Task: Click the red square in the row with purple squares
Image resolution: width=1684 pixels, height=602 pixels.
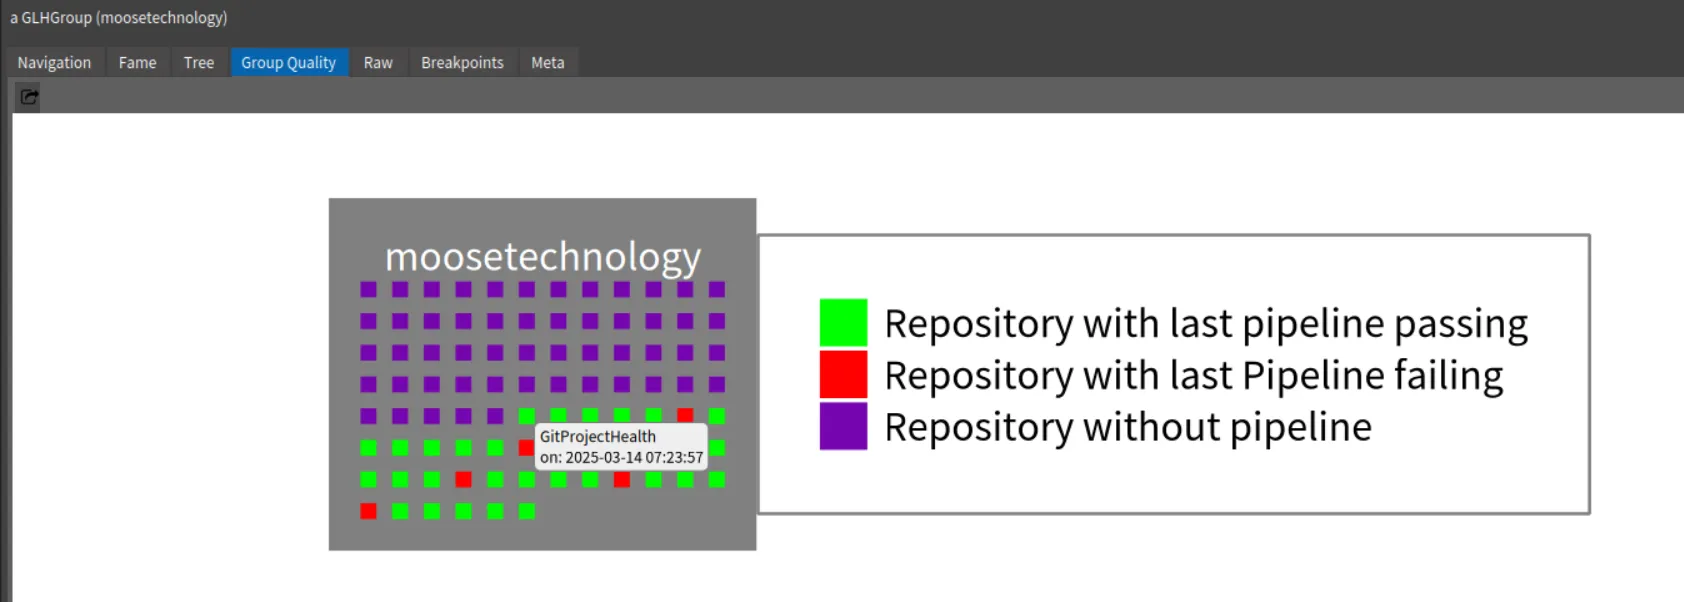Action: (x=685, y=415)
